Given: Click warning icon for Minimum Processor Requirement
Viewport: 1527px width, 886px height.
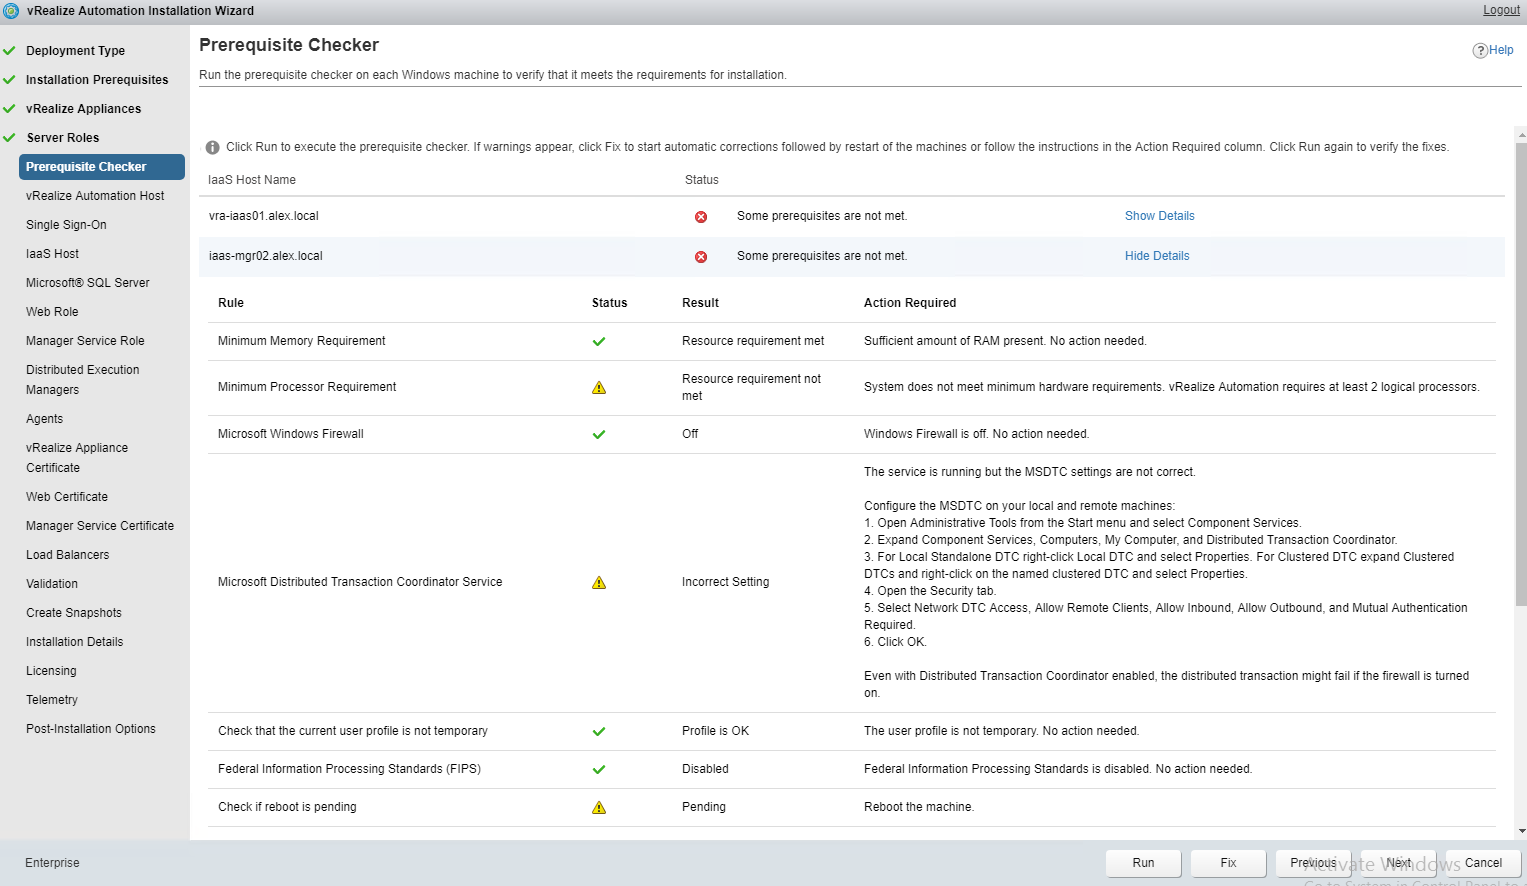Looking at the screenshot, I should (599, 388).
